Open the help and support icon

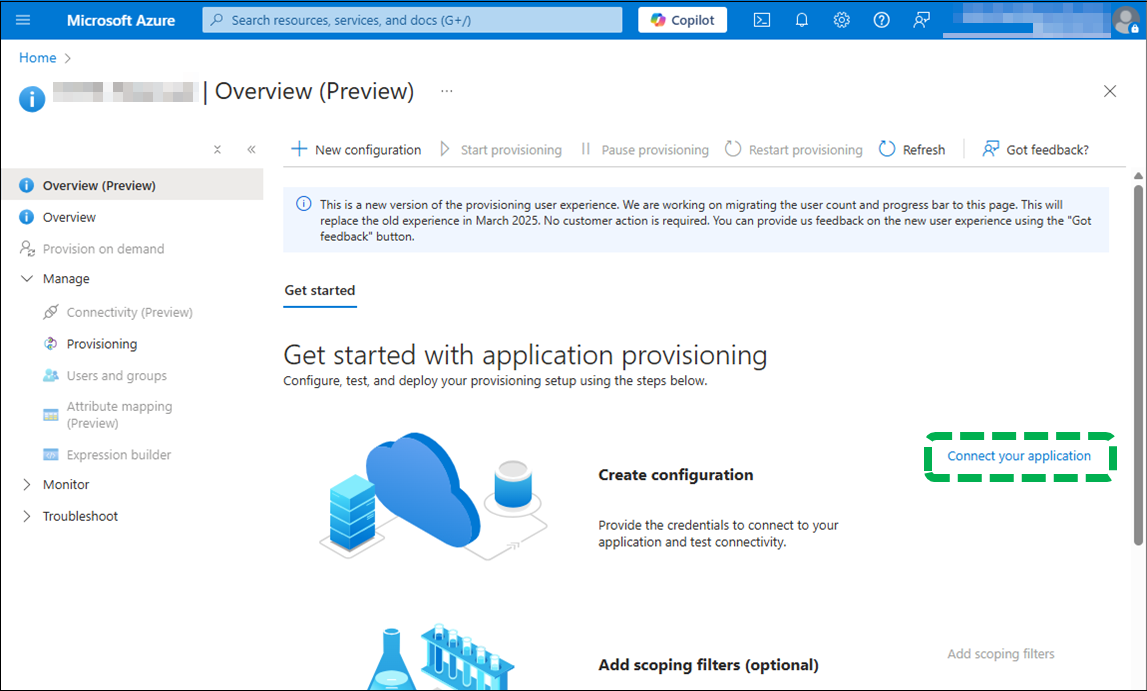pos(881,19)
